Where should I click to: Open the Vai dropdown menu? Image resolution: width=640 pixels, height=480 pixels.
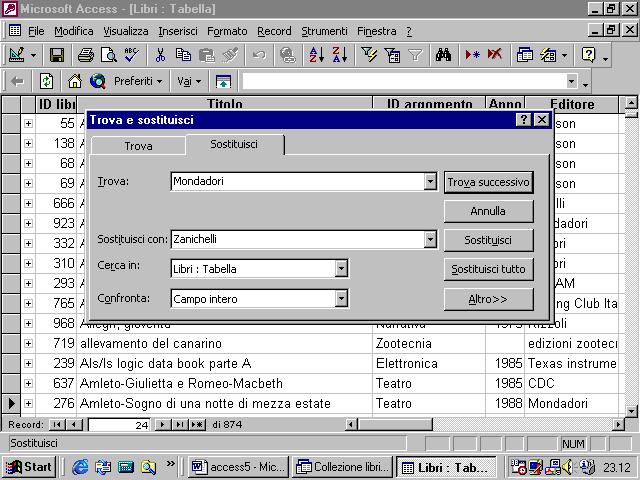tap(189, 82)
